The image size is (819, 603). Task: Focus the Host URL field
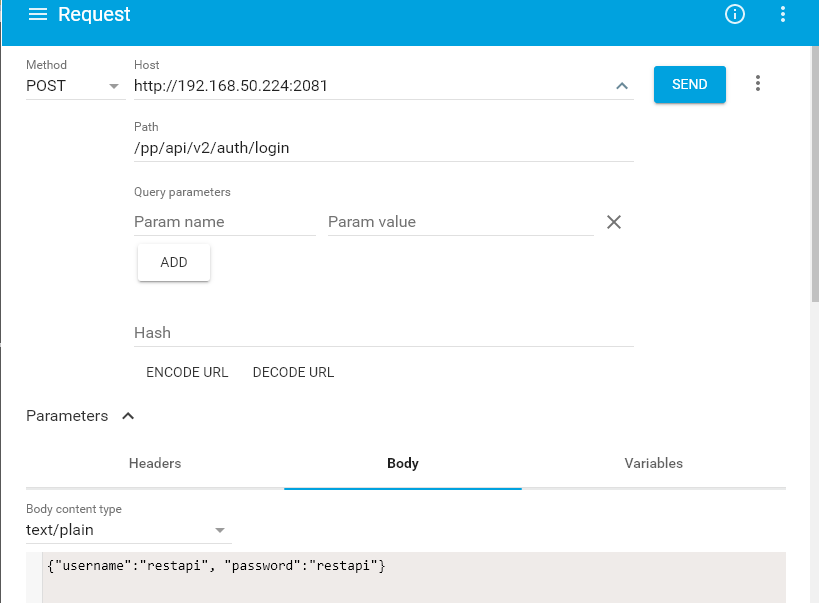pos(371,86)
